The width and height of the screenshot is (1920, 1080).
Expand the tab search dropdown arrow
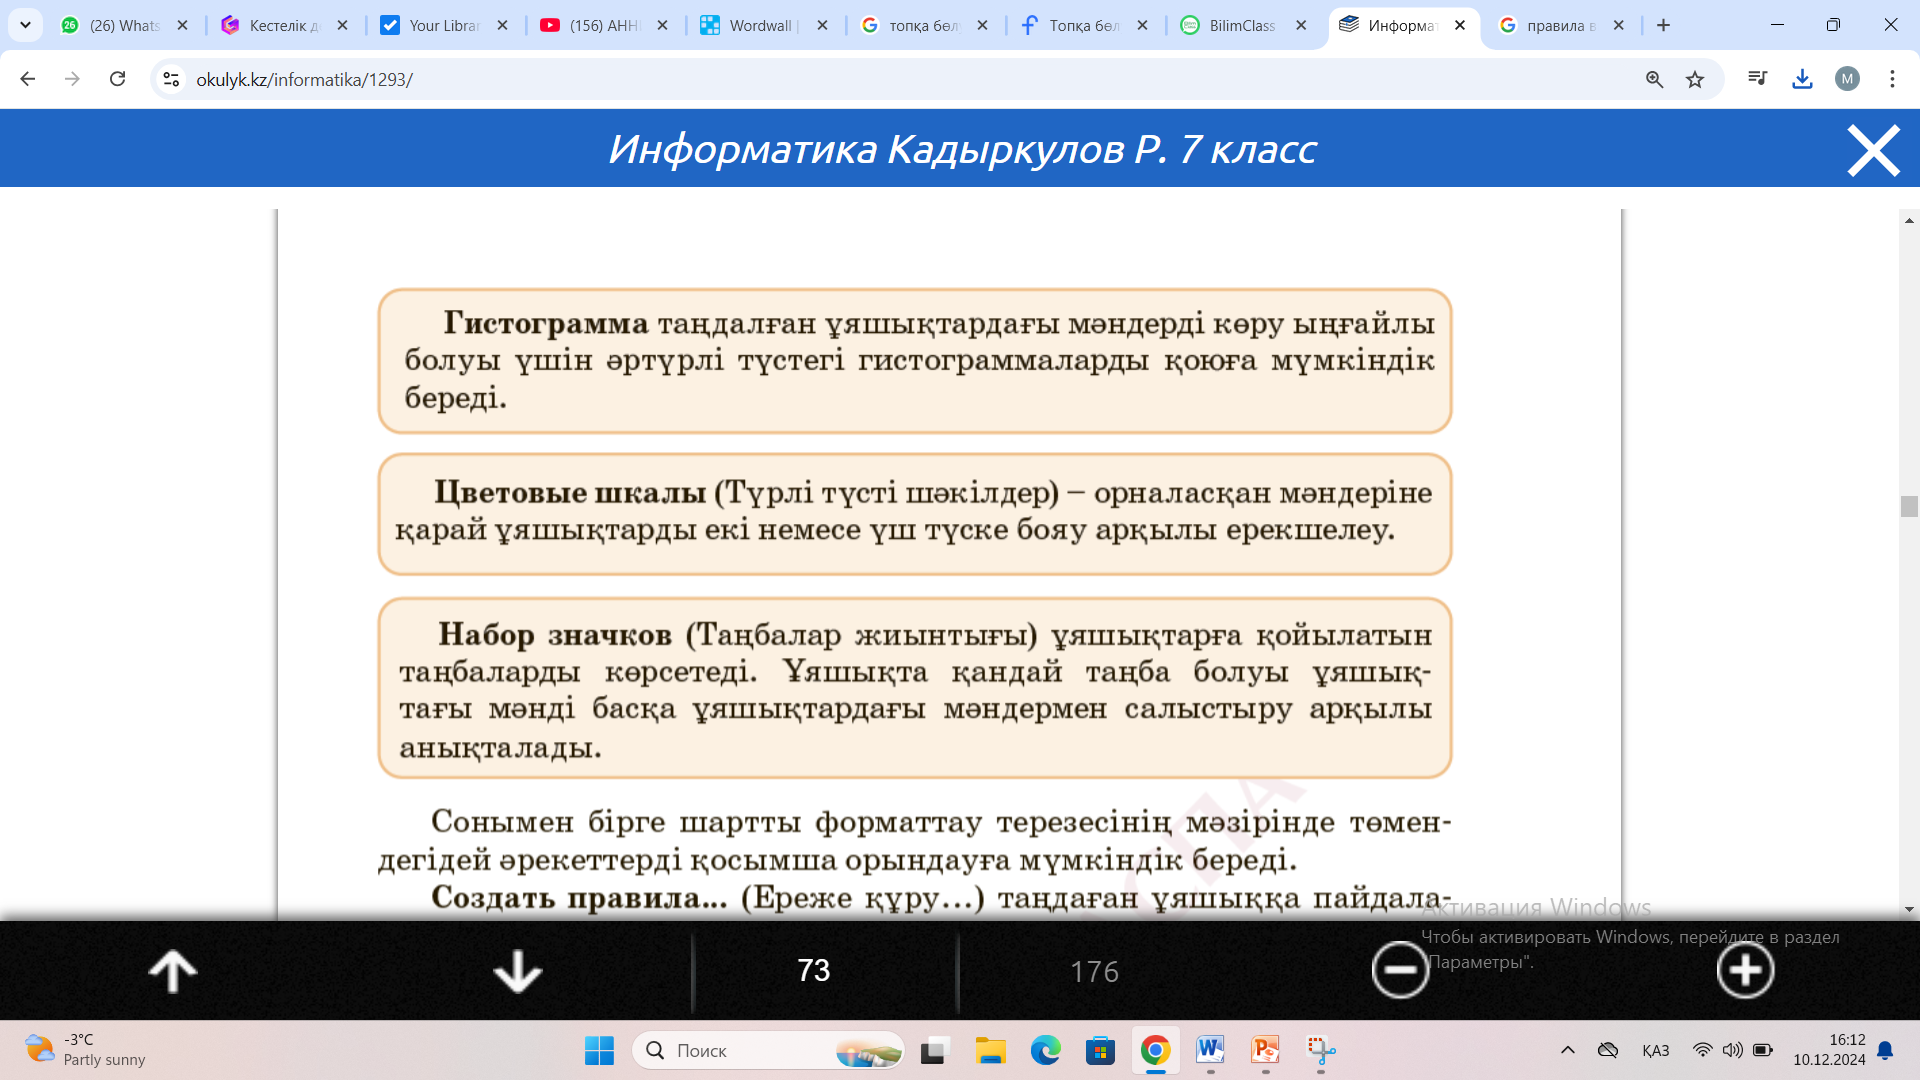(x=25, y=25)
